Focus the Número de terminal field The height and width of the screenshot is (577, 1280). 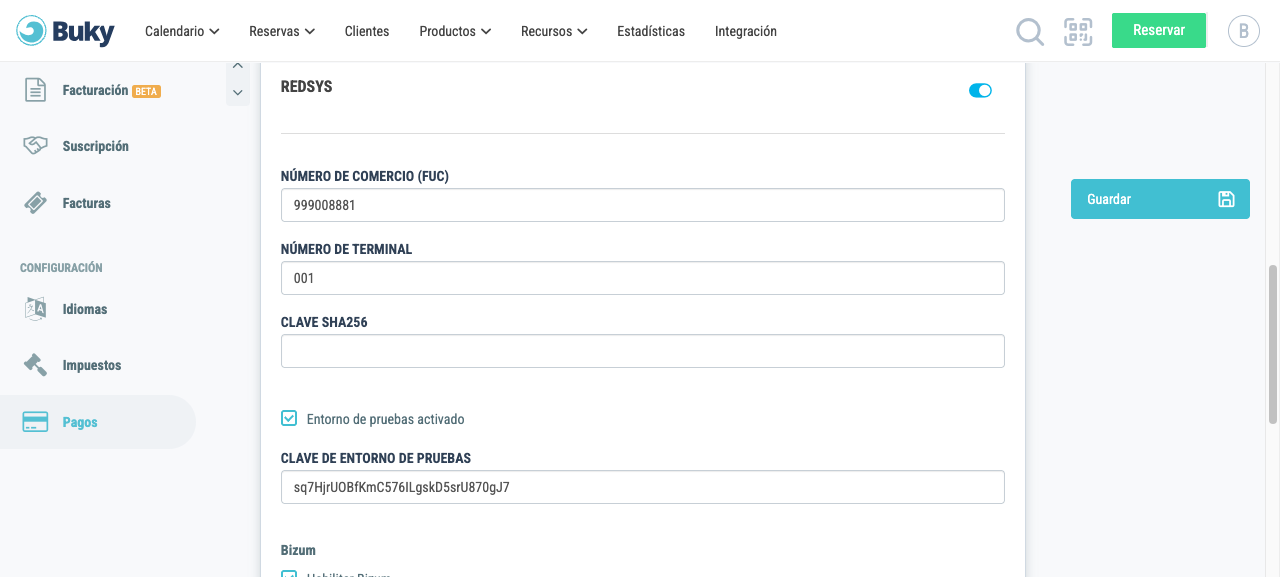[x=643, y=278]
